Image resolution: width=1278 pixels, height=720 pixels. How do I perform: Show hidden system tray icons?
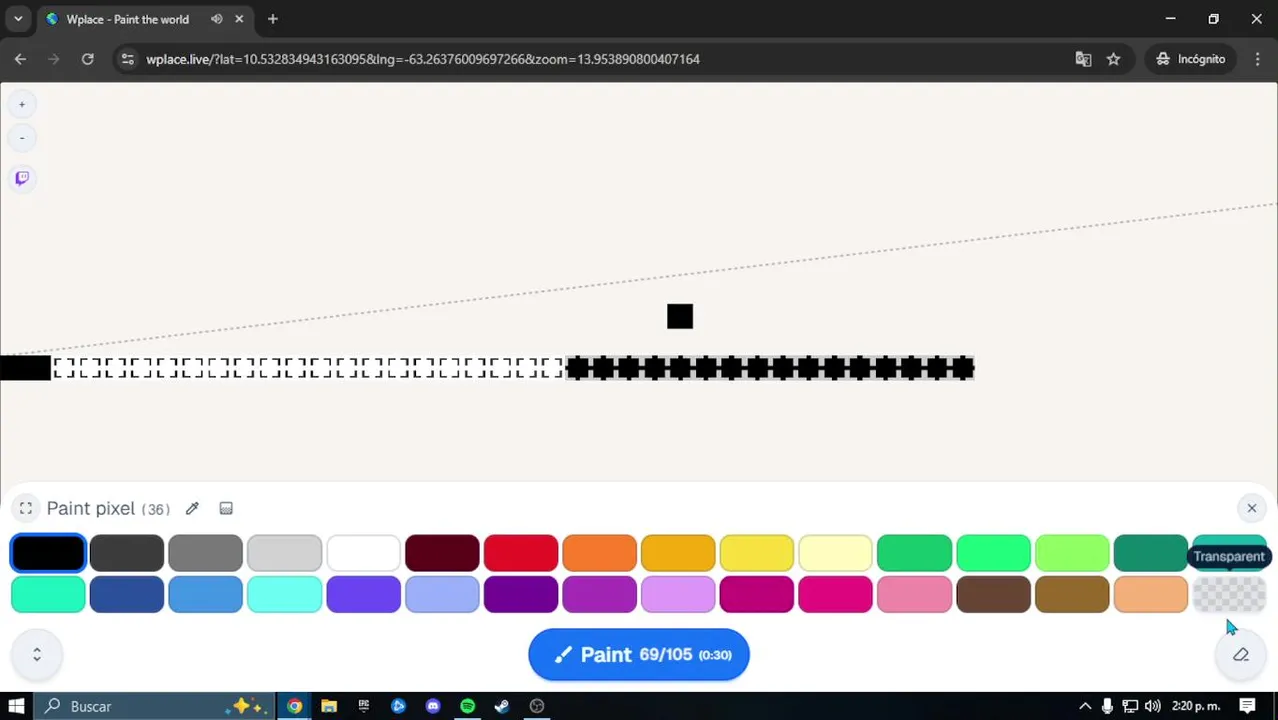1085,706
